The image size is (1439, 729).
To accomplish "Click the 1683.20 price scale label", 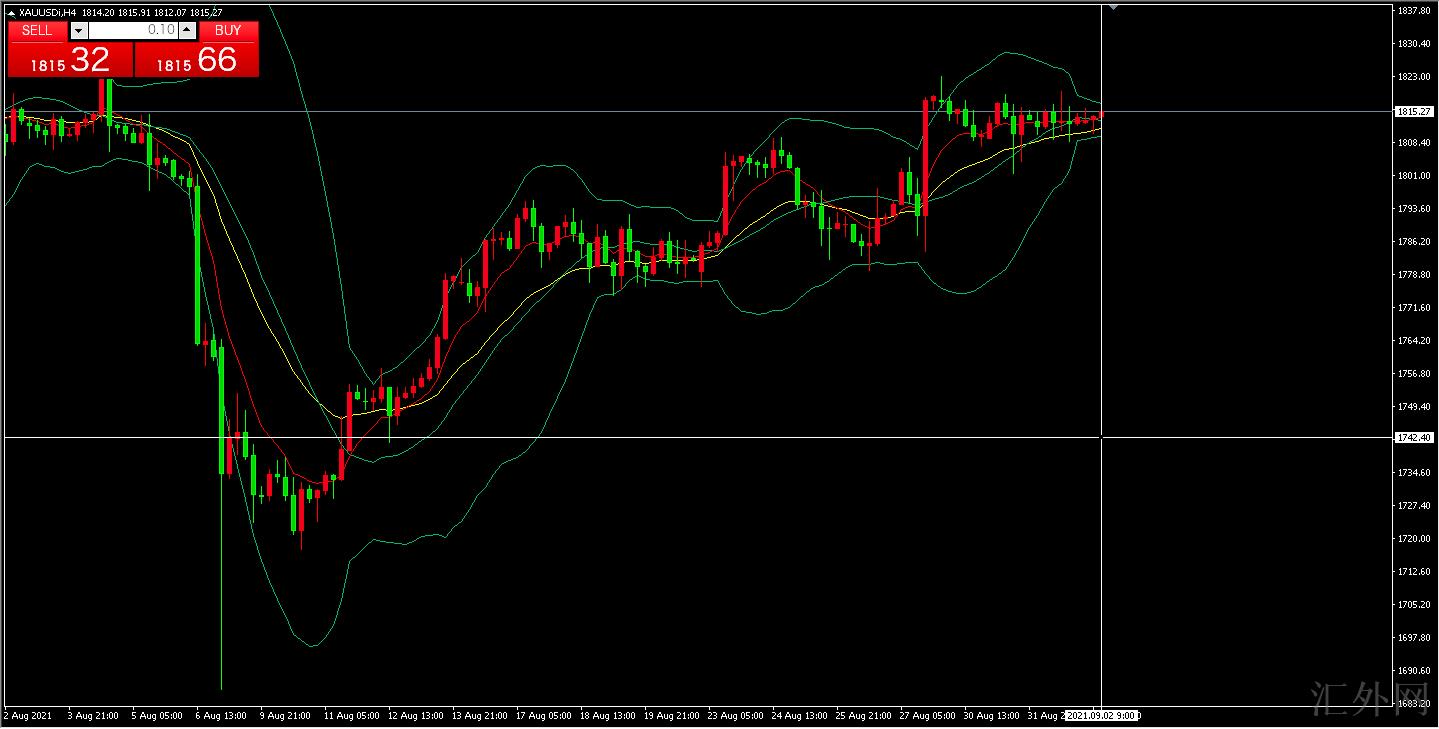I will point(1414,704).
